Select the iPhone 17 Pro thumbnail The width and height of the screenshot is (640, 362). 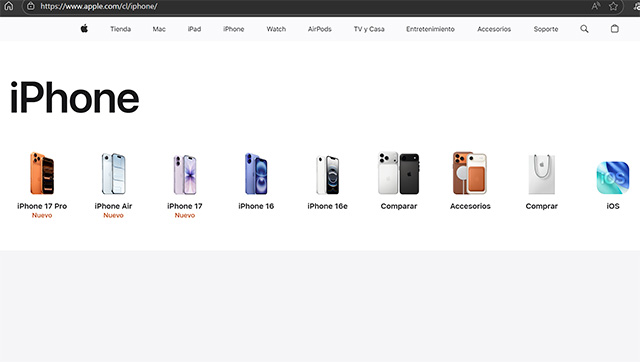coord(42,173)
